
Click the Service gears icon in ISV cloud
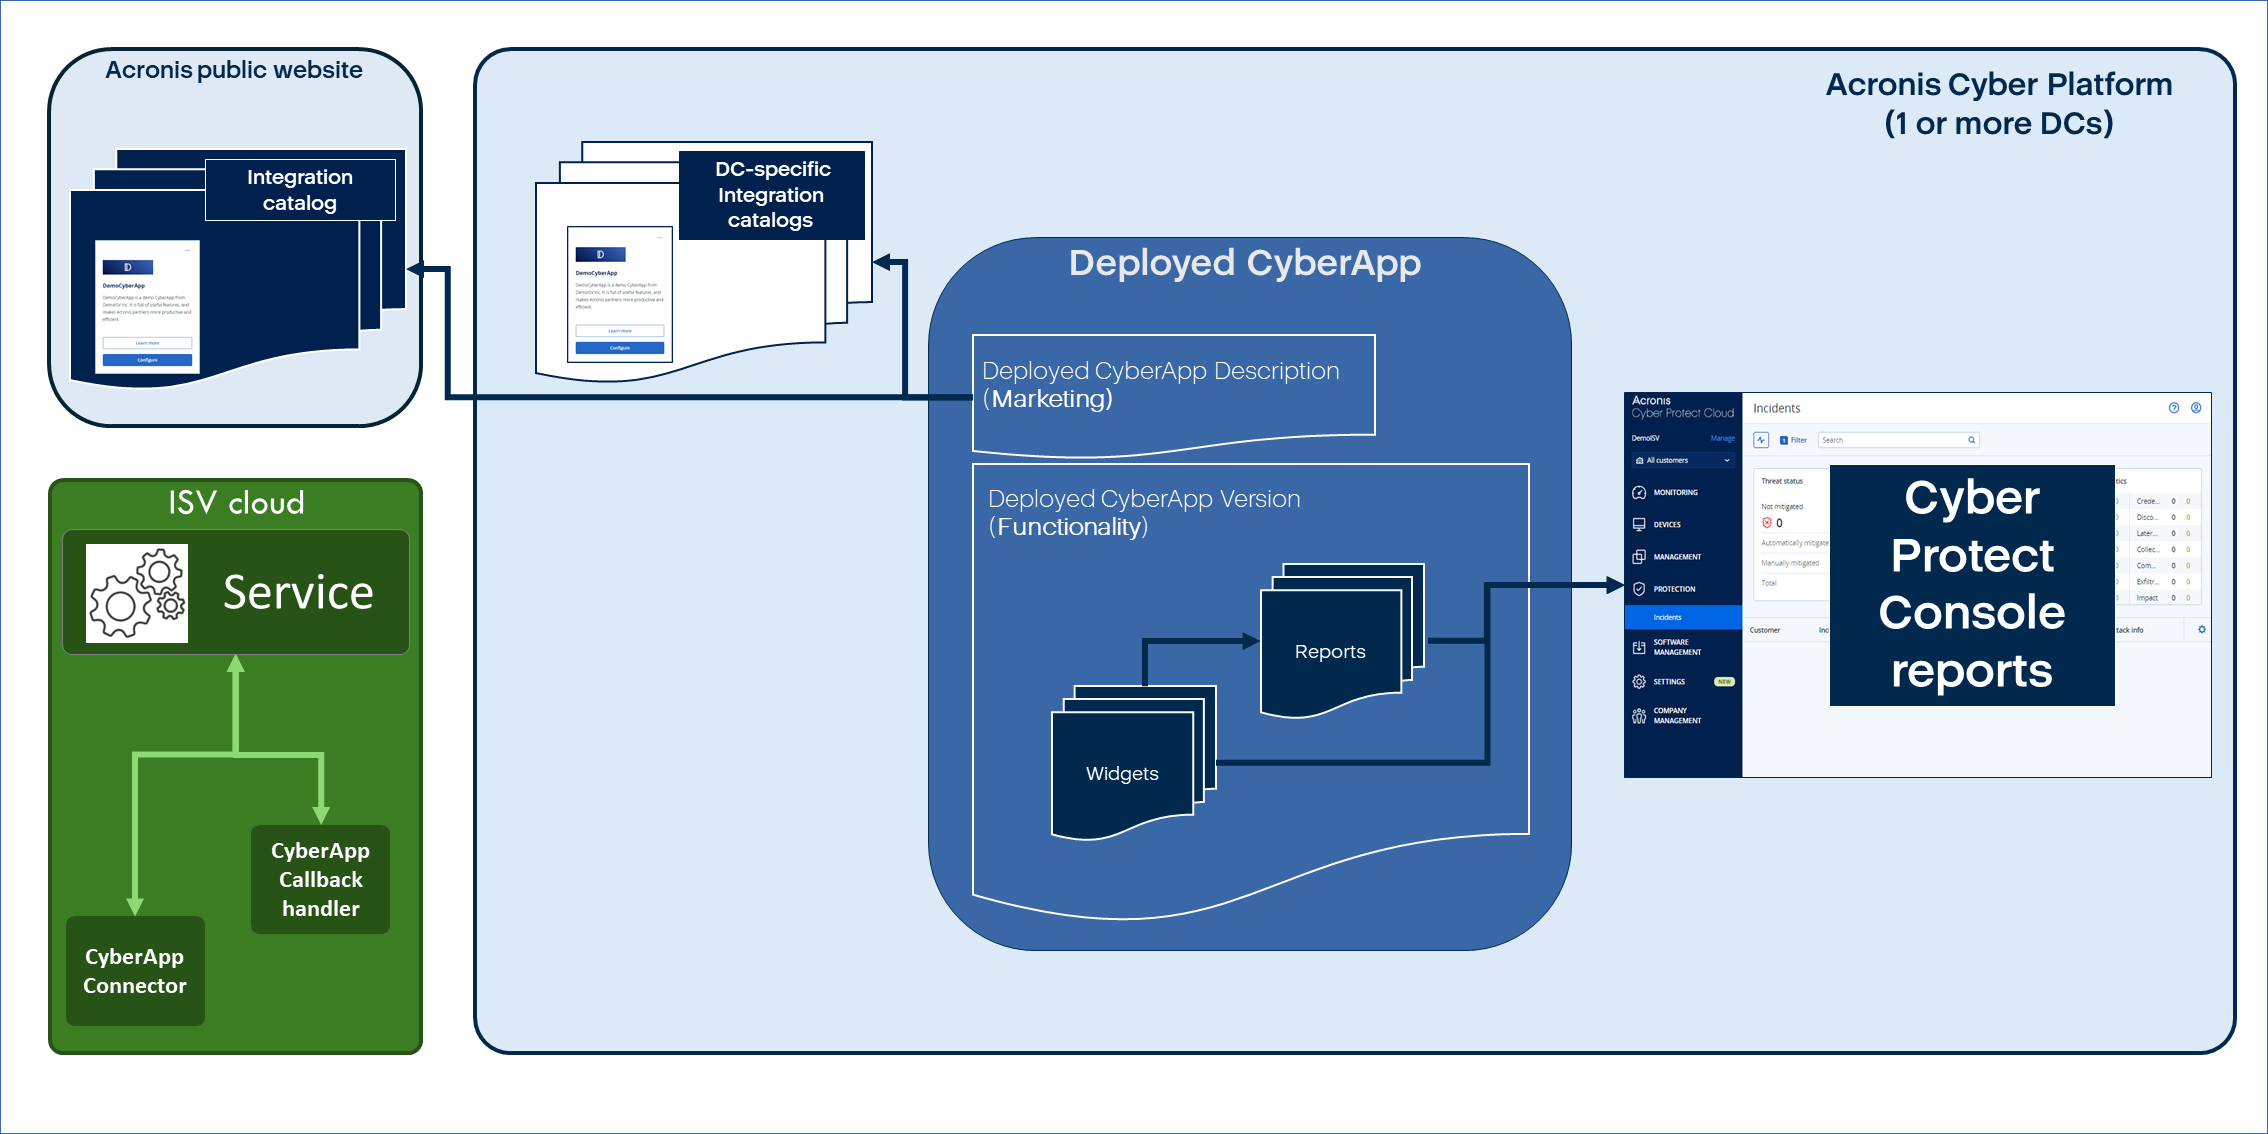click(137, 593)
